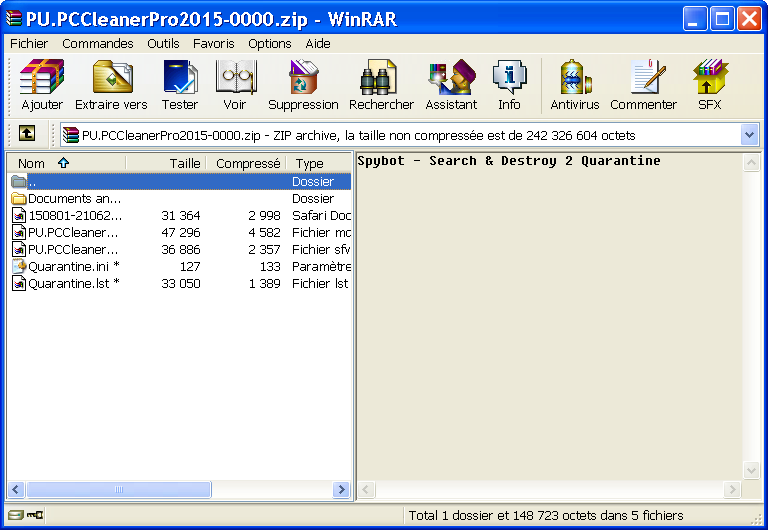Select the Quarantine.lst file name
The height and width of the screenshot is (530, 768).
[x=73, y=284]
